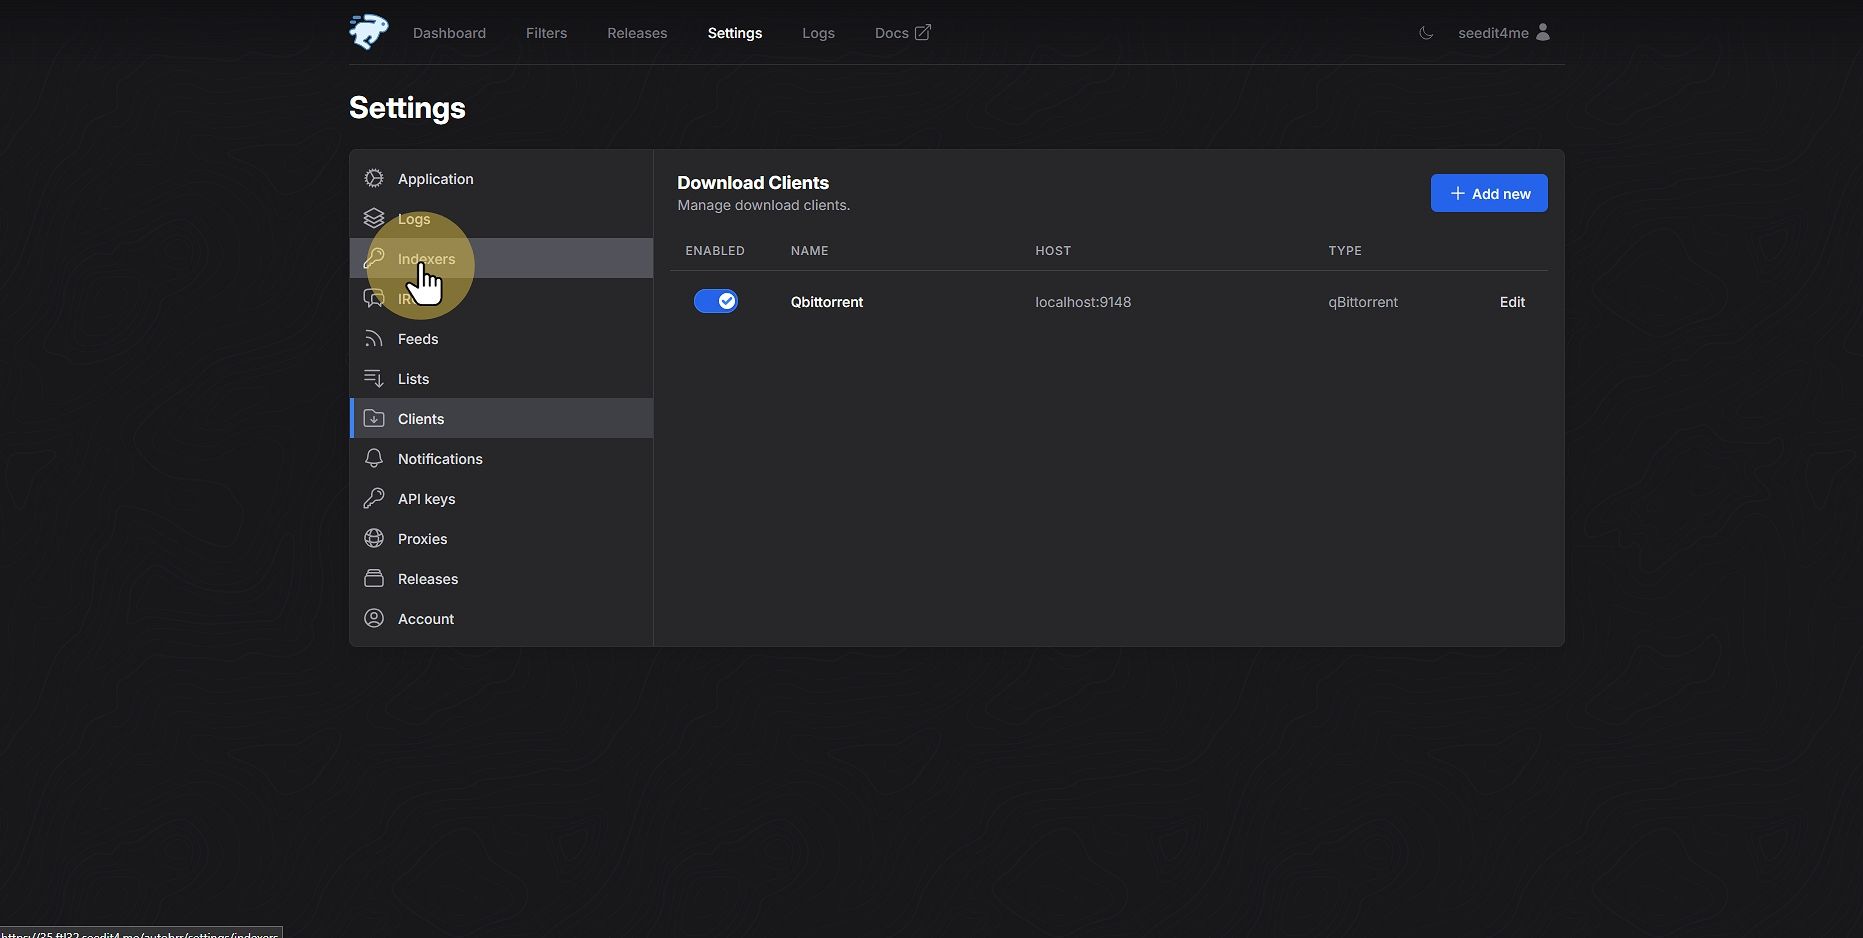Image resolution: width=1863 pixels, height=938 pixels.
Task: Click the Docs external-link arrow icon
Action: click(x=922, y=32)
